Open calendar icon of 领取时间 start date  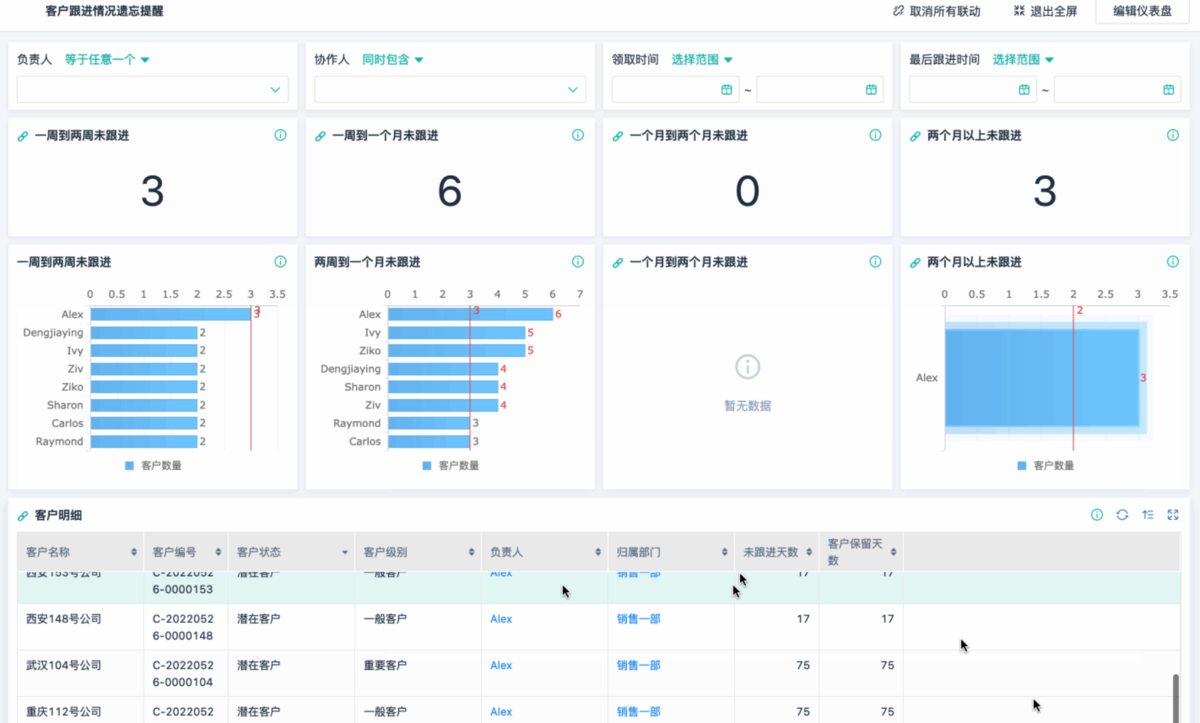[727, 90]
